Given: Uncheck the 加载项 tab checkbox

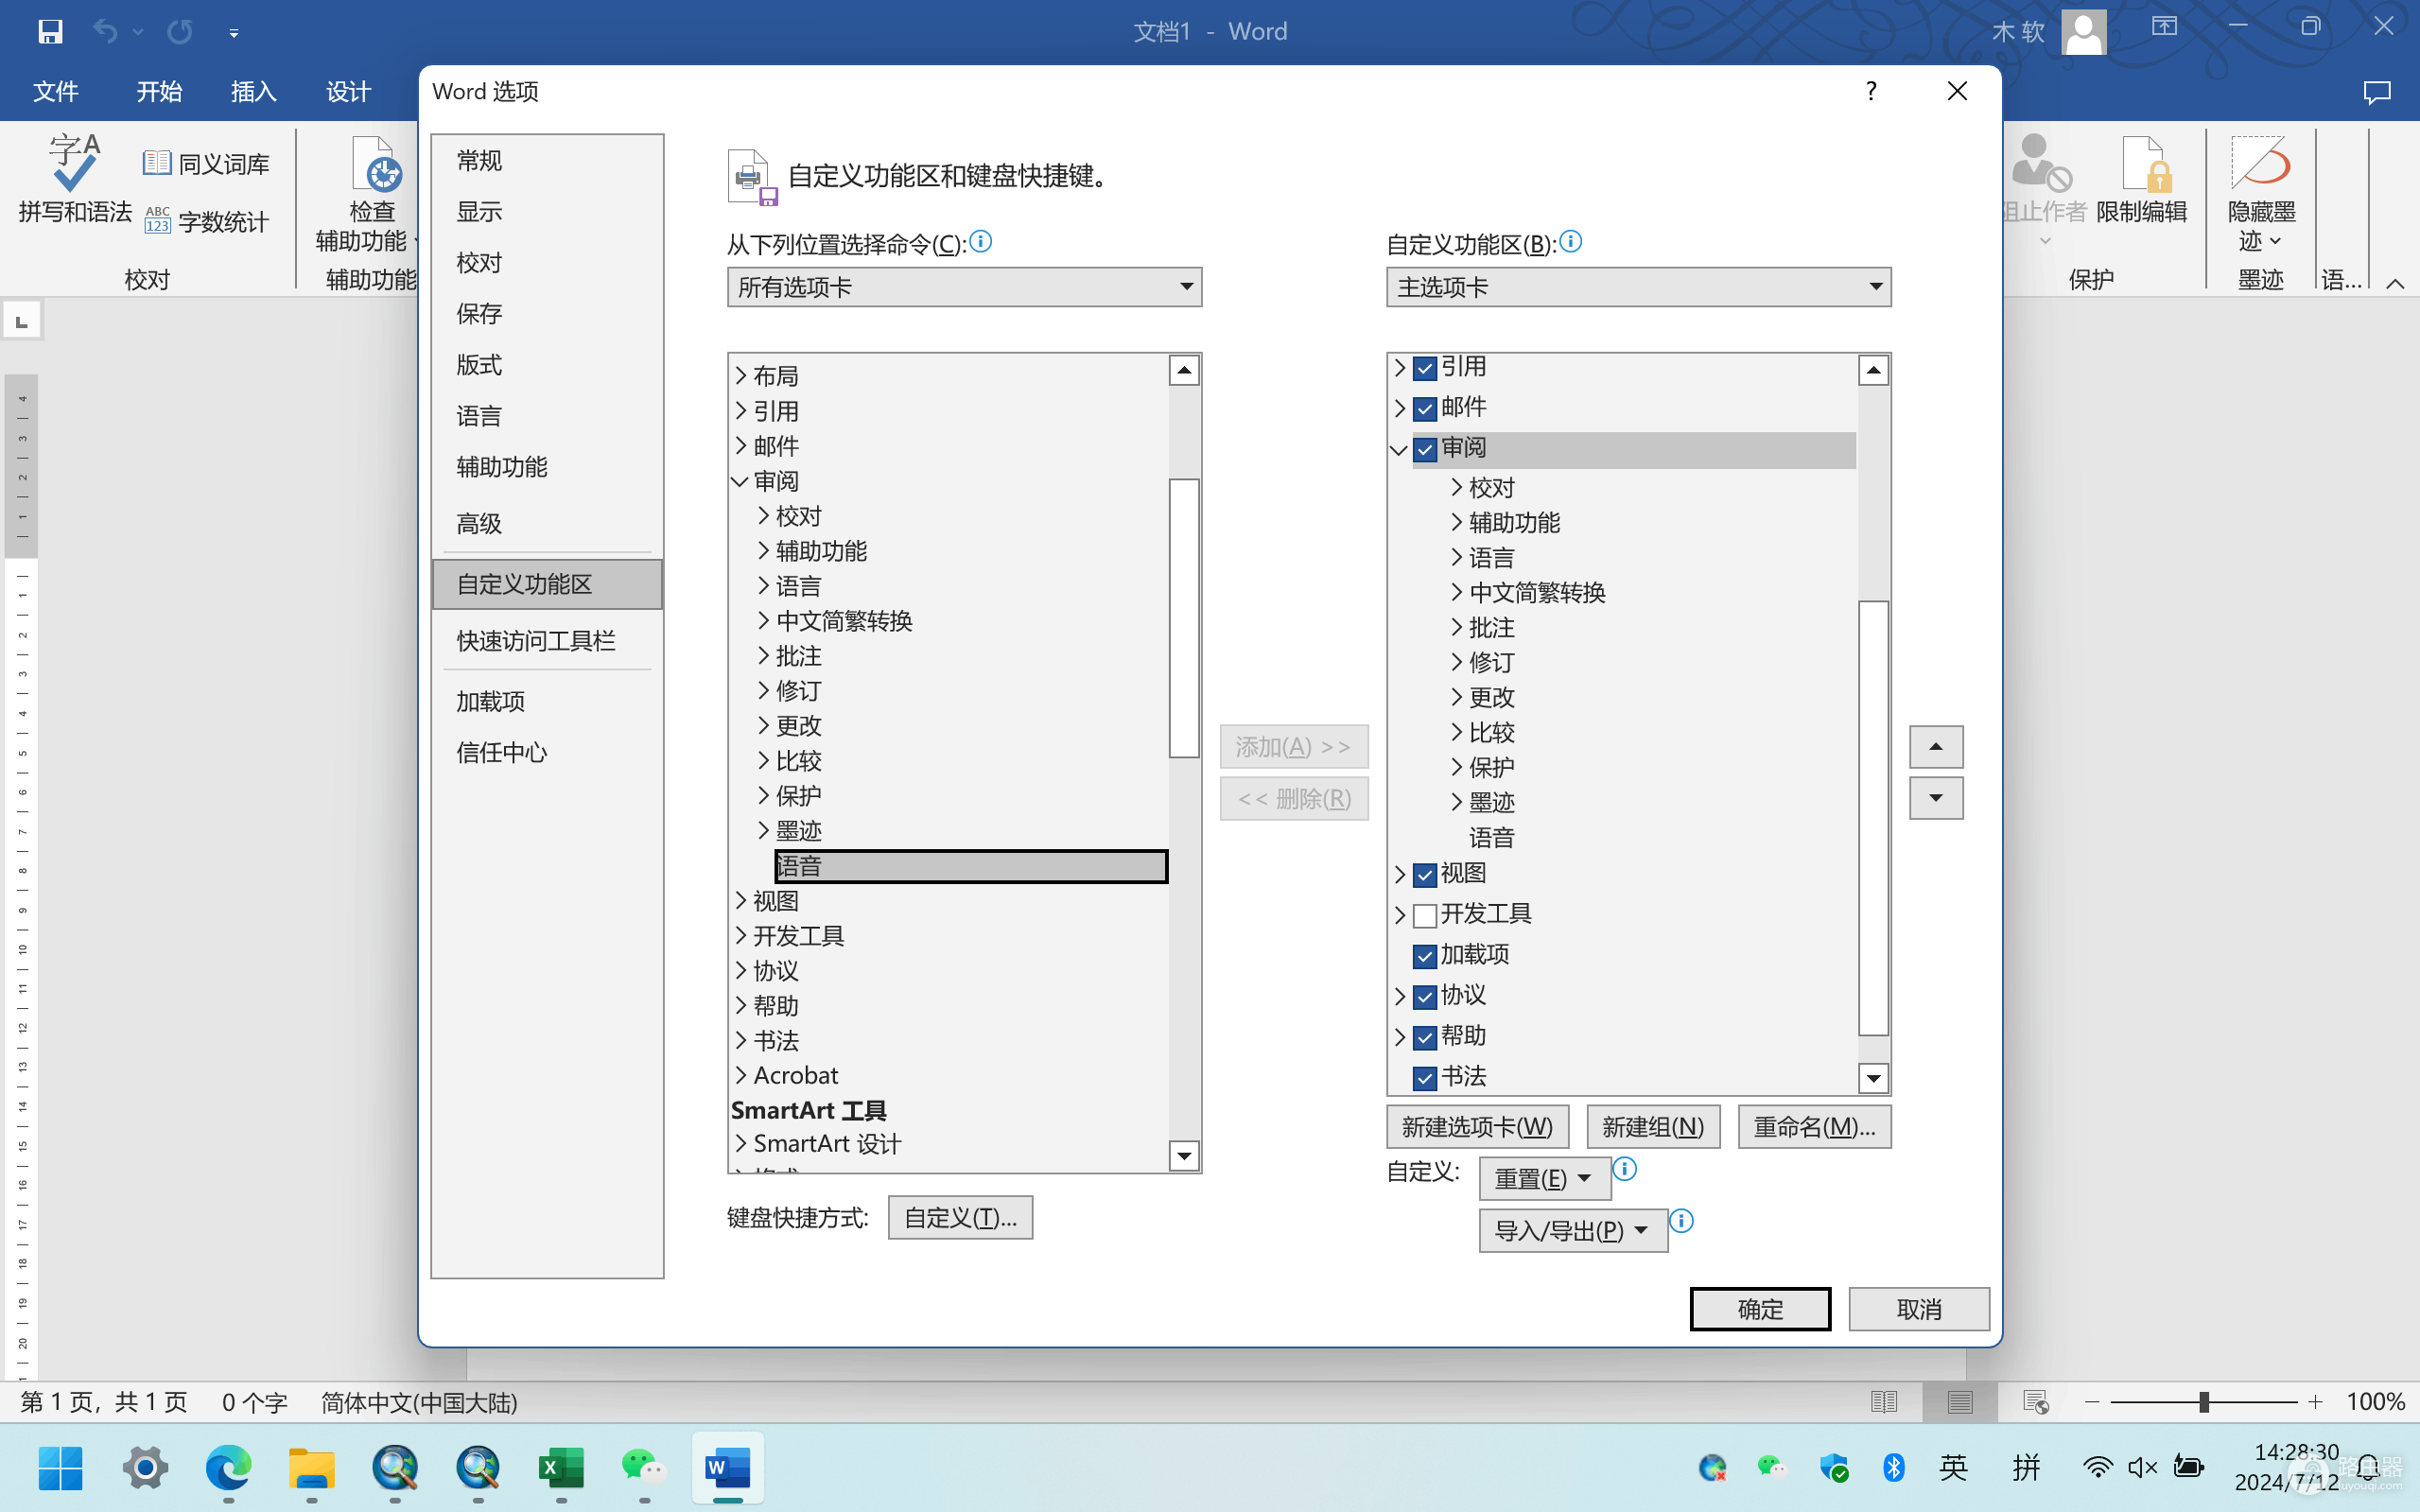Looking at the screenshot, I should pos(1425,956).
